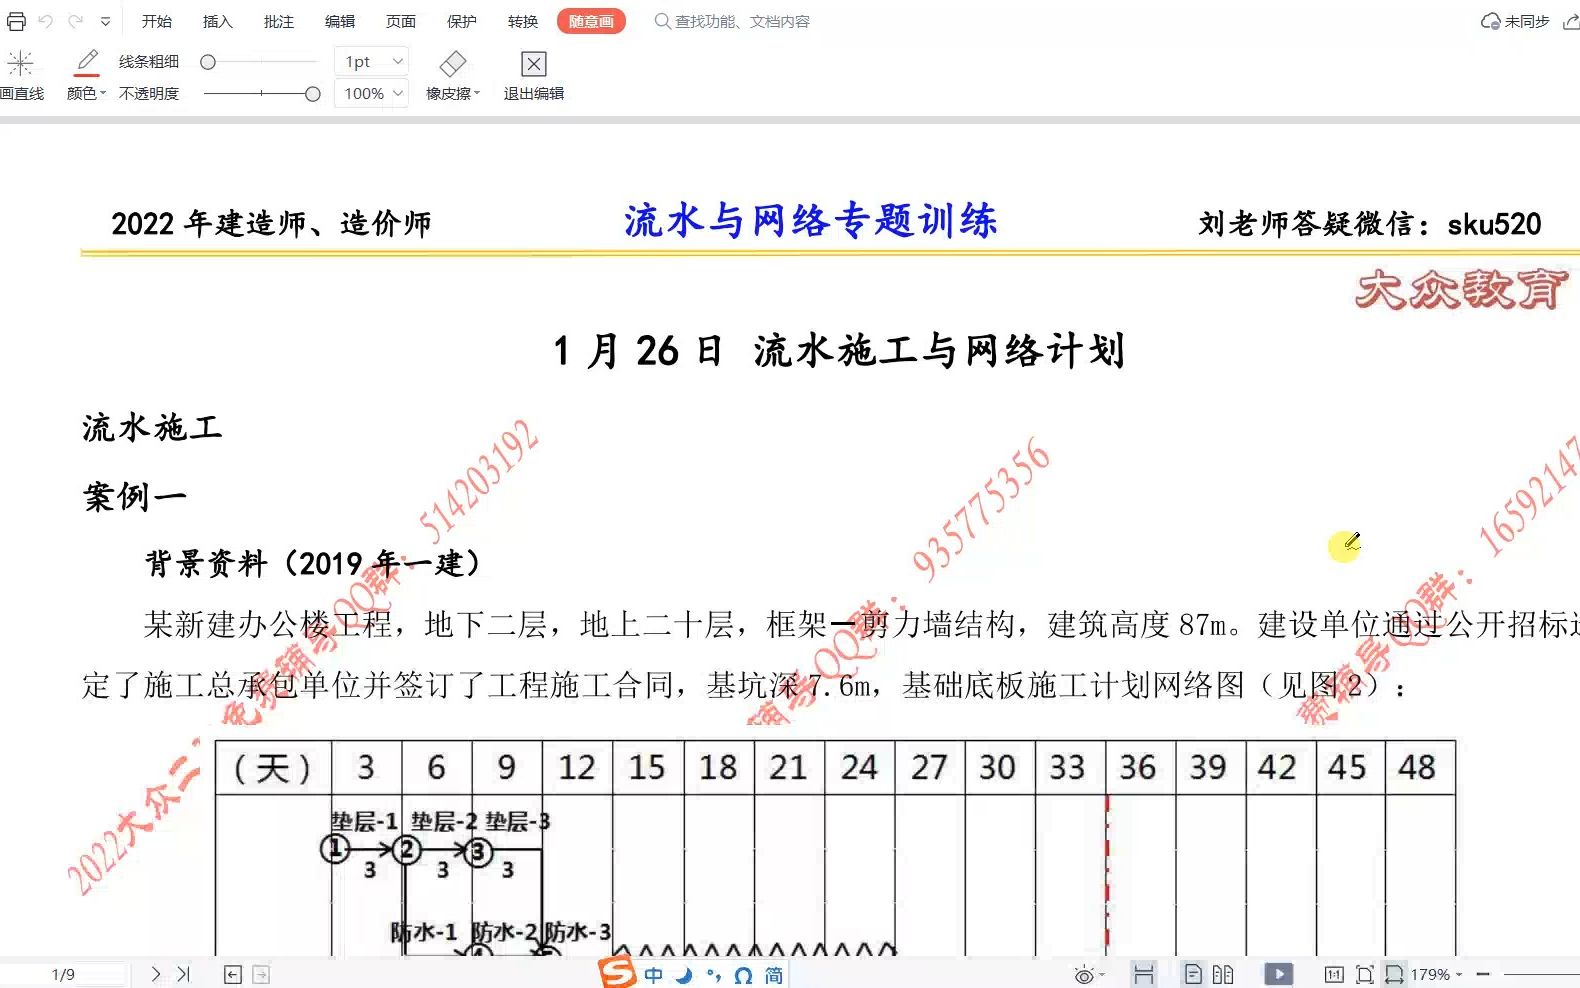This screenshot has width=1580, height=988.
Task: Toggle the Sogou punctuation mode icon
Action: tap(714, 975)
